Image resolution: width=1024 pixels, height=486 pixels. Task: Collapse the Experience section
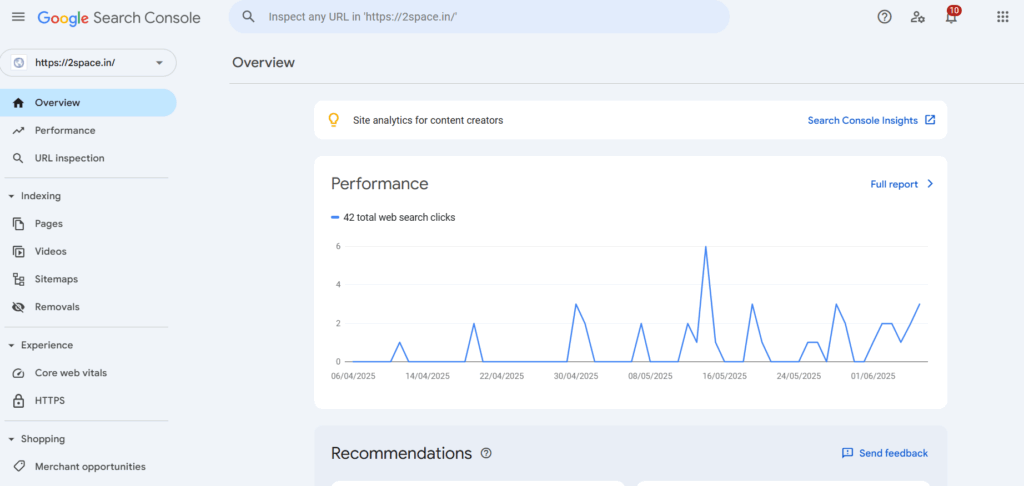pos(11,345)
